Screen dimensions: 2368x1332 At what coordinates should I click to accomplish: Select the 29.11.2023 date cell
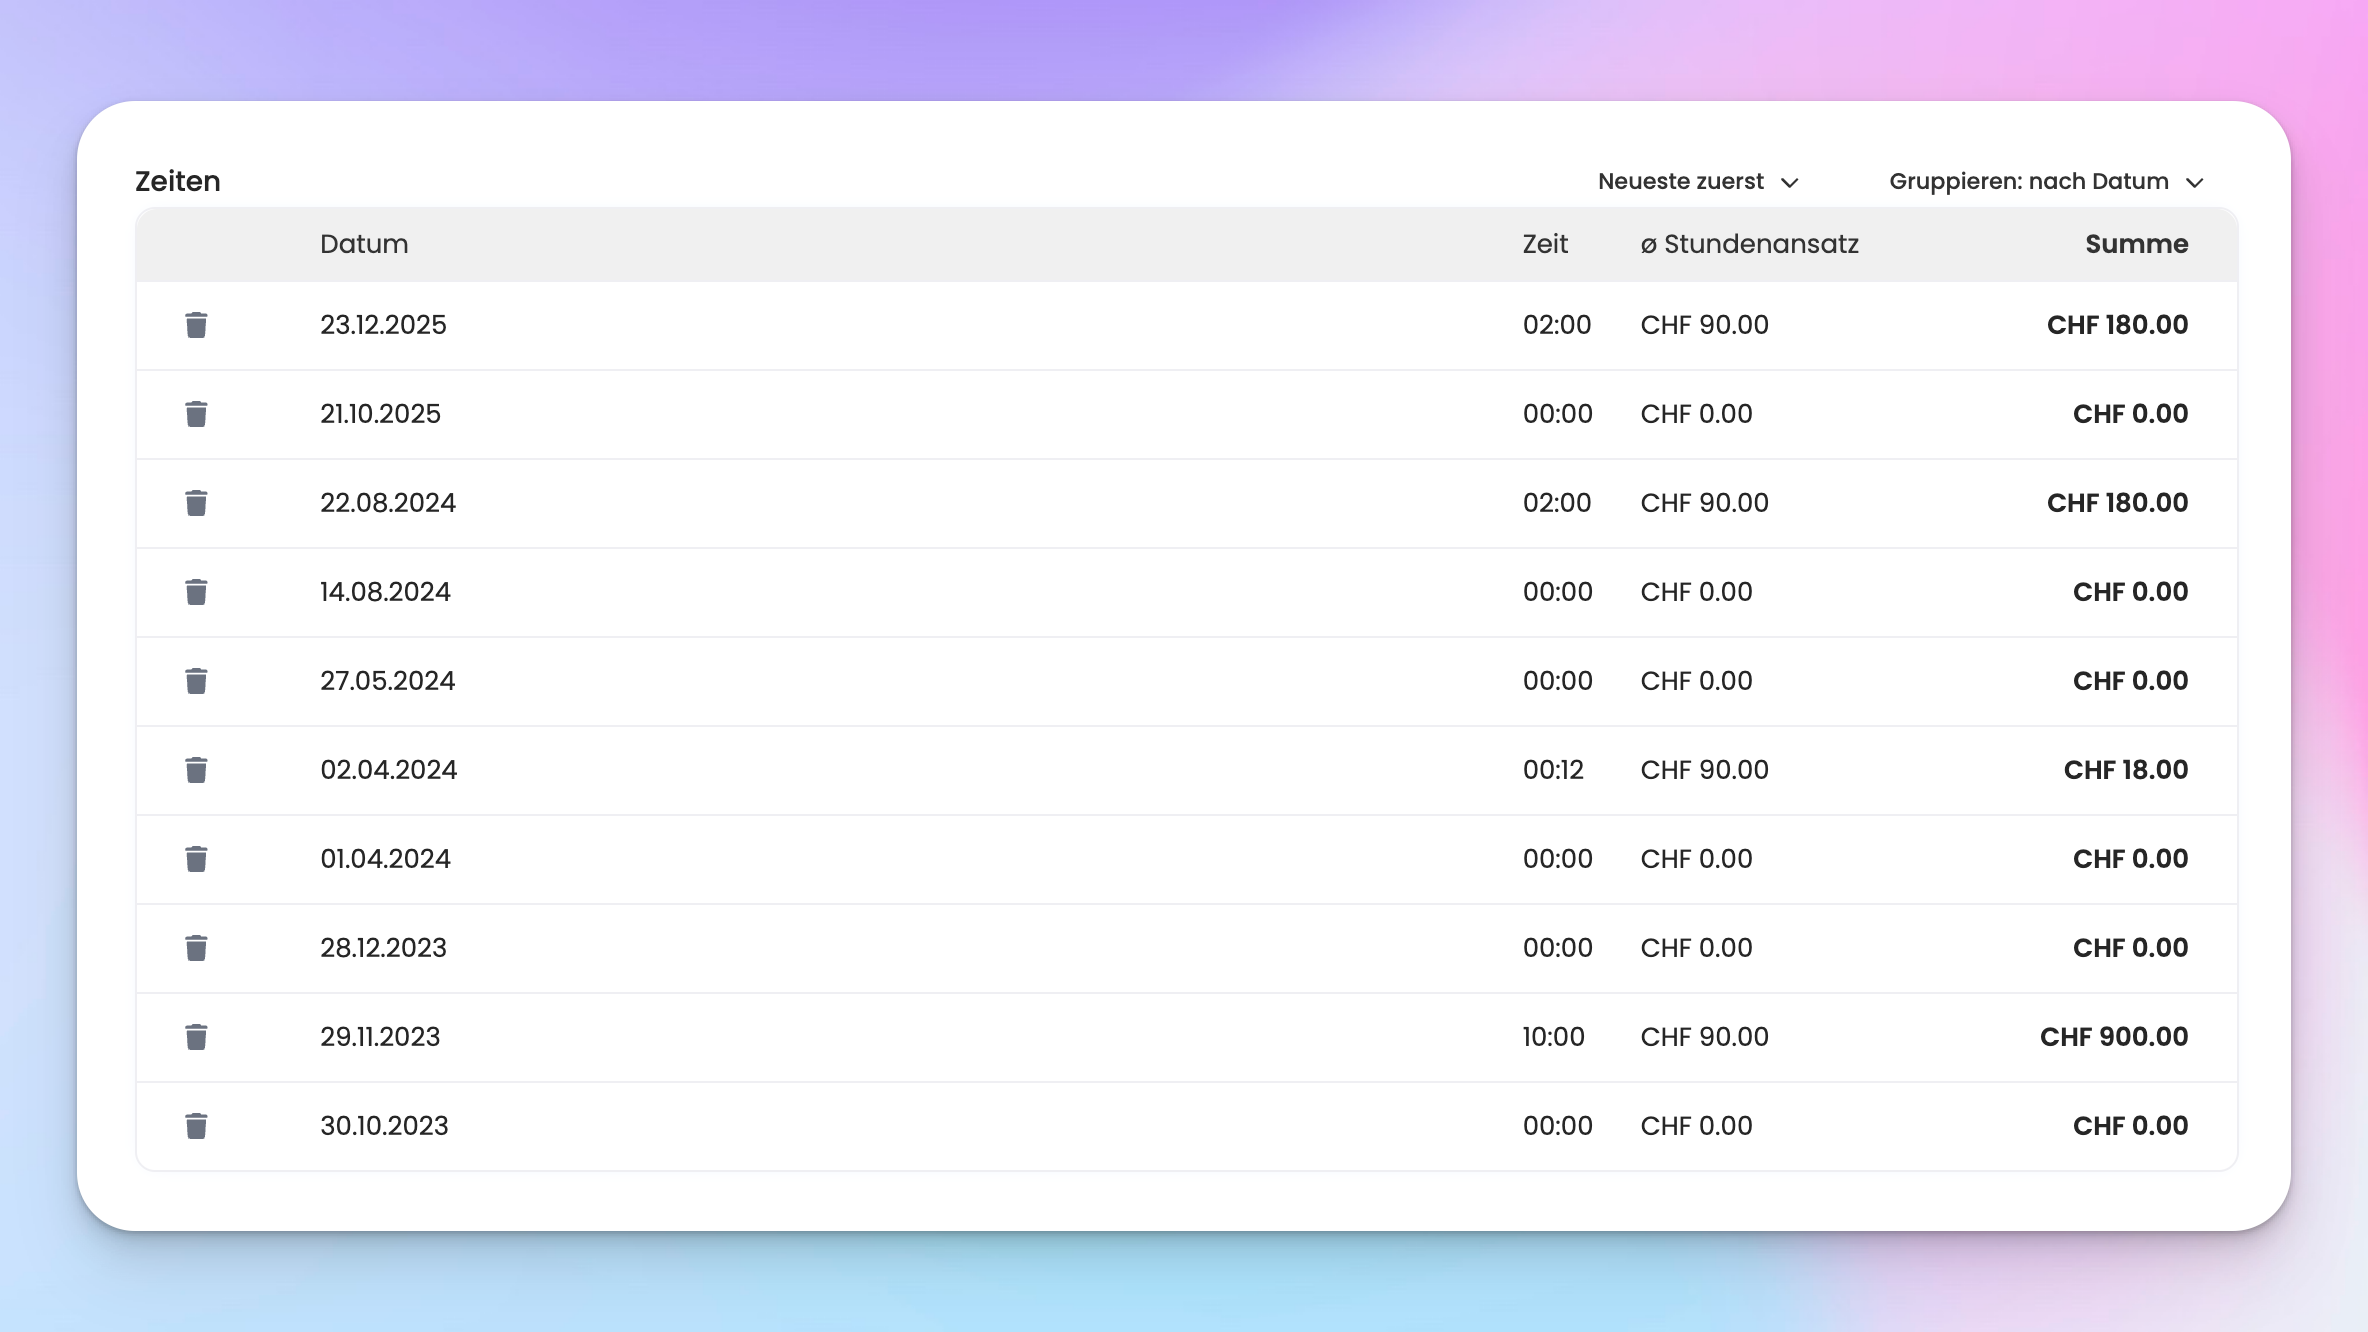pos(380,1037)
